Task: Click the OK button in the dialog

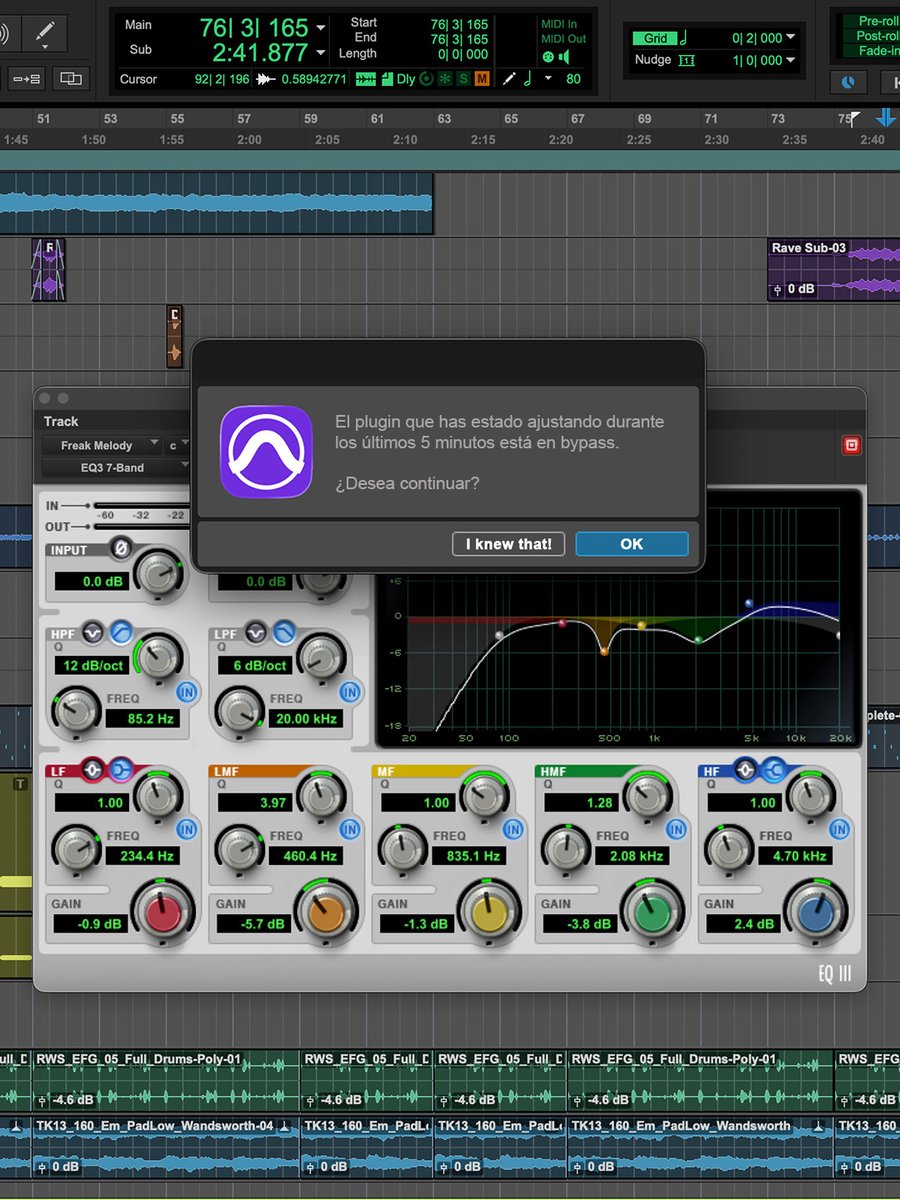Action: (x=632, y=544)
